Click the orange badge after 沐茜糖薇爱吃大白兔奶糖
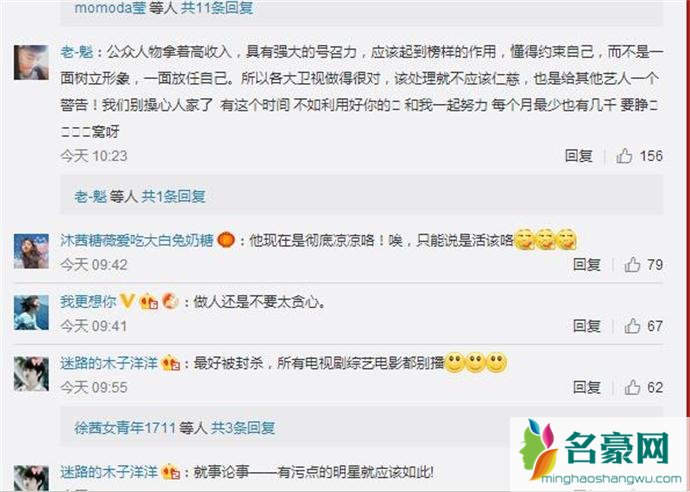Viewport: 690px width, 492px height. pos(226,241)
